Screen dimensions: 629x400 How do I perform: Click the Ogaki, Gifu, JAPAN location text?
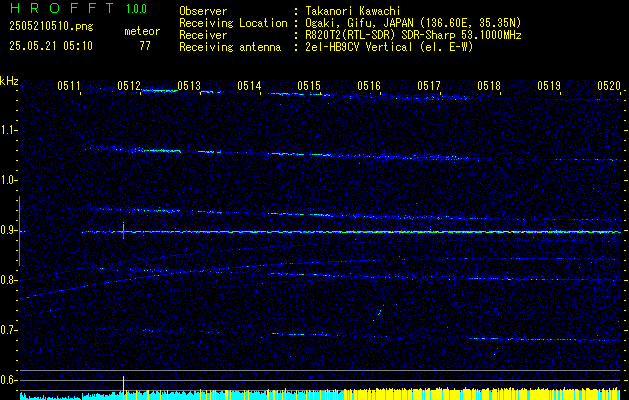click(x=413, y=23)
